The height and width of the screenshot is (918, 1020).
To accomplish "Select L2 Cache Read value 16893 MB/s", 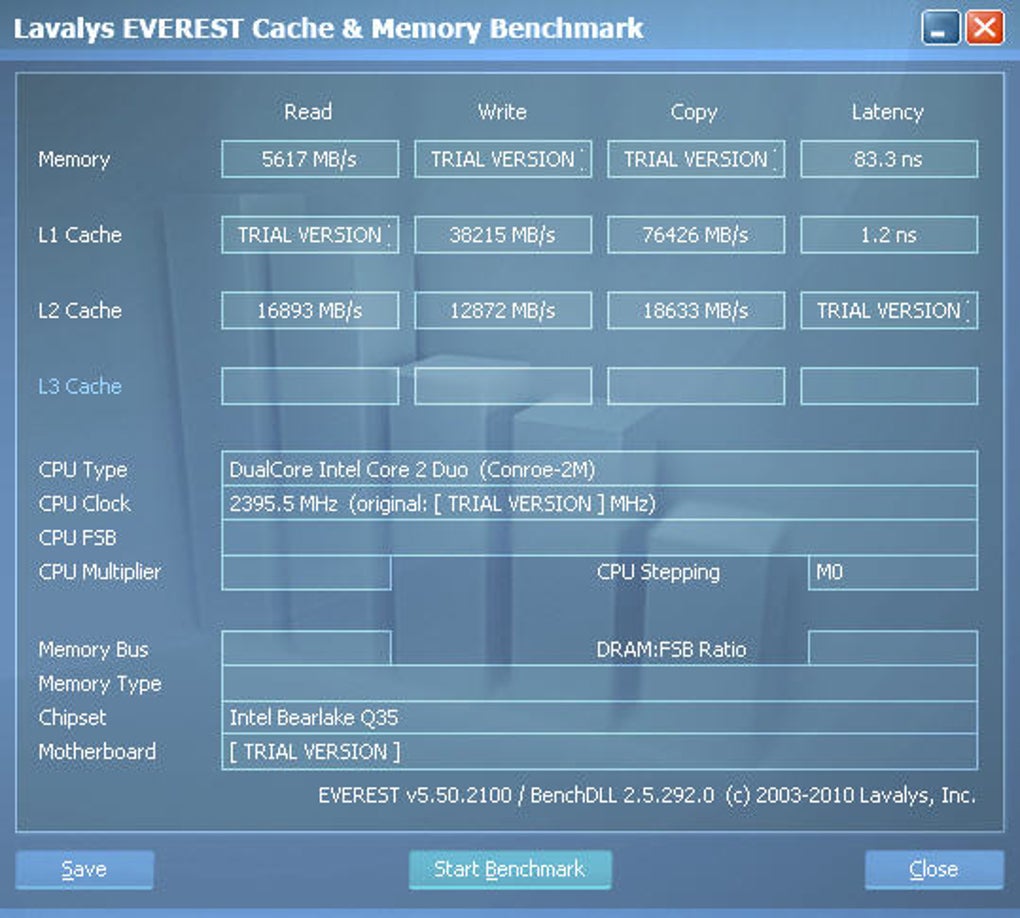I will pos(310,310).
